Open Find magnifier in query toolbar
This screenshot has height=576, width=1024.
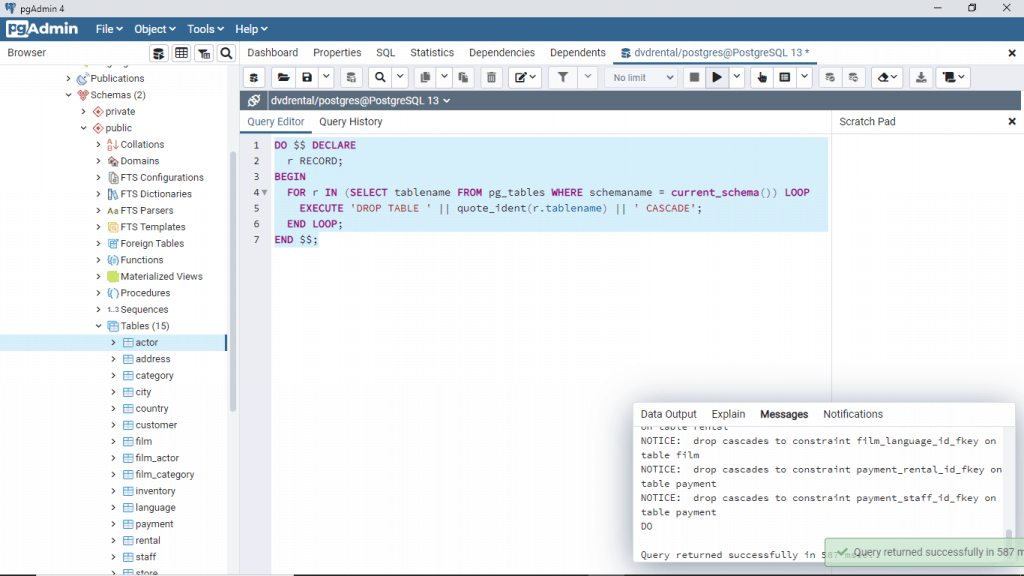coord(380,78)
